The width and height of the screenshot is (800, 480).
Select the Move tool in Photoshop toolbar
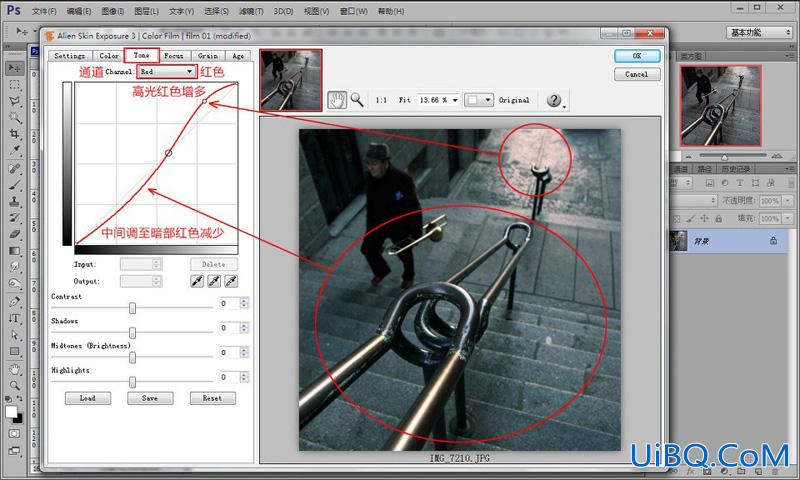point(14,68)
